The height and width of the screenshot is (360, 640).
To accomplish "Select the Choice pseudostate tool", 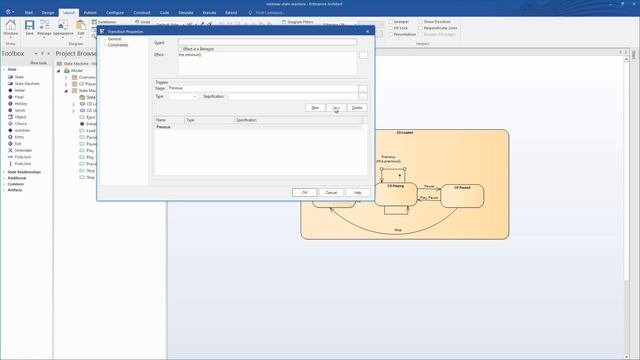I will [17, 124].
